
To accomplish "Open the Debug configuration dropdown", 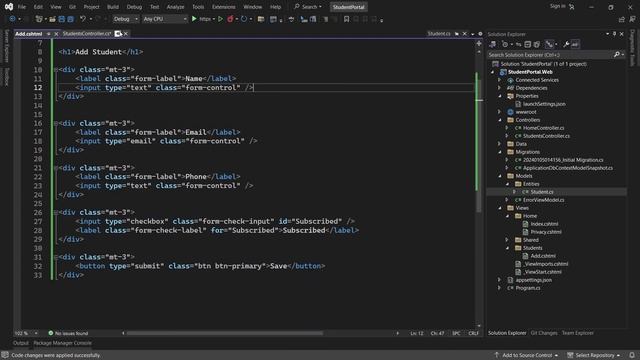I will click(x=125, y=19).
